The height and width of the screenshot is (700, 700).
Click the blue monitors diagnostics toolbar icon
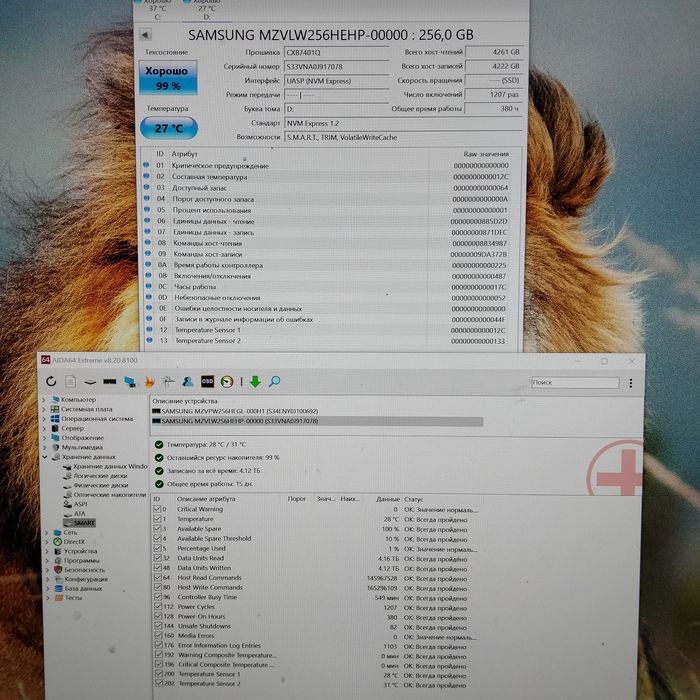[x=130, y=382]
